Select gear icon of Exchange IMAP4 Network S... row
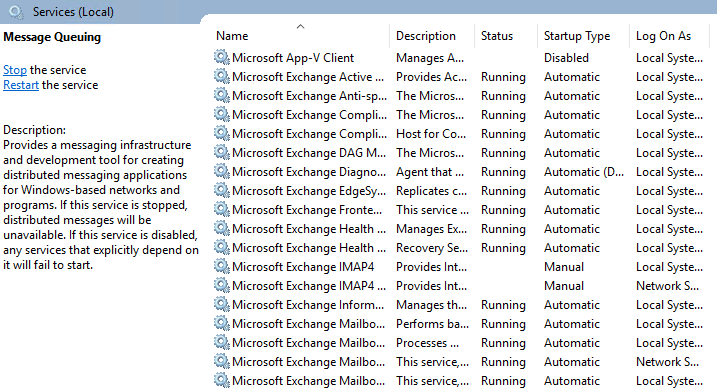This screenshot has height=391, width=717. click(x=222, y=285)
